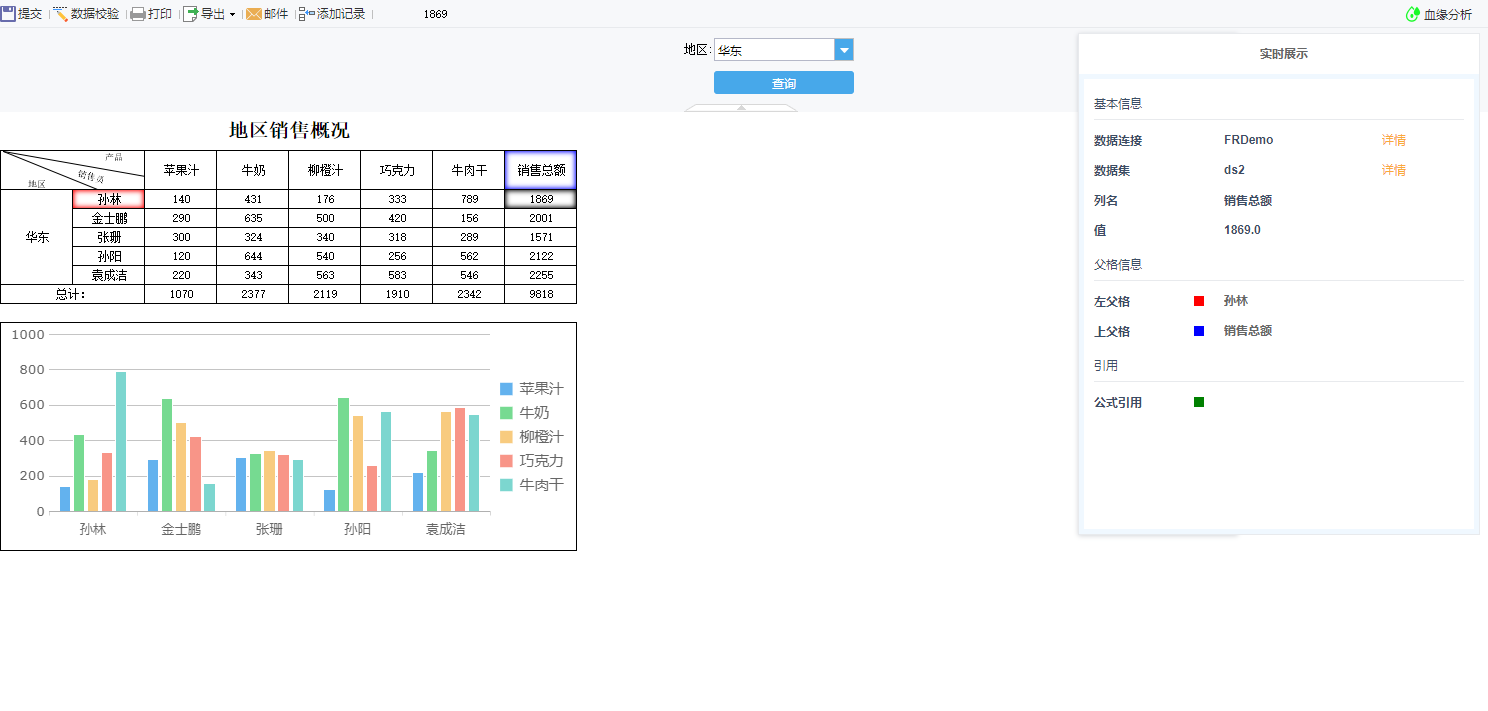Click the 地区 input field
1488x711 pixels.
point(775,50)
